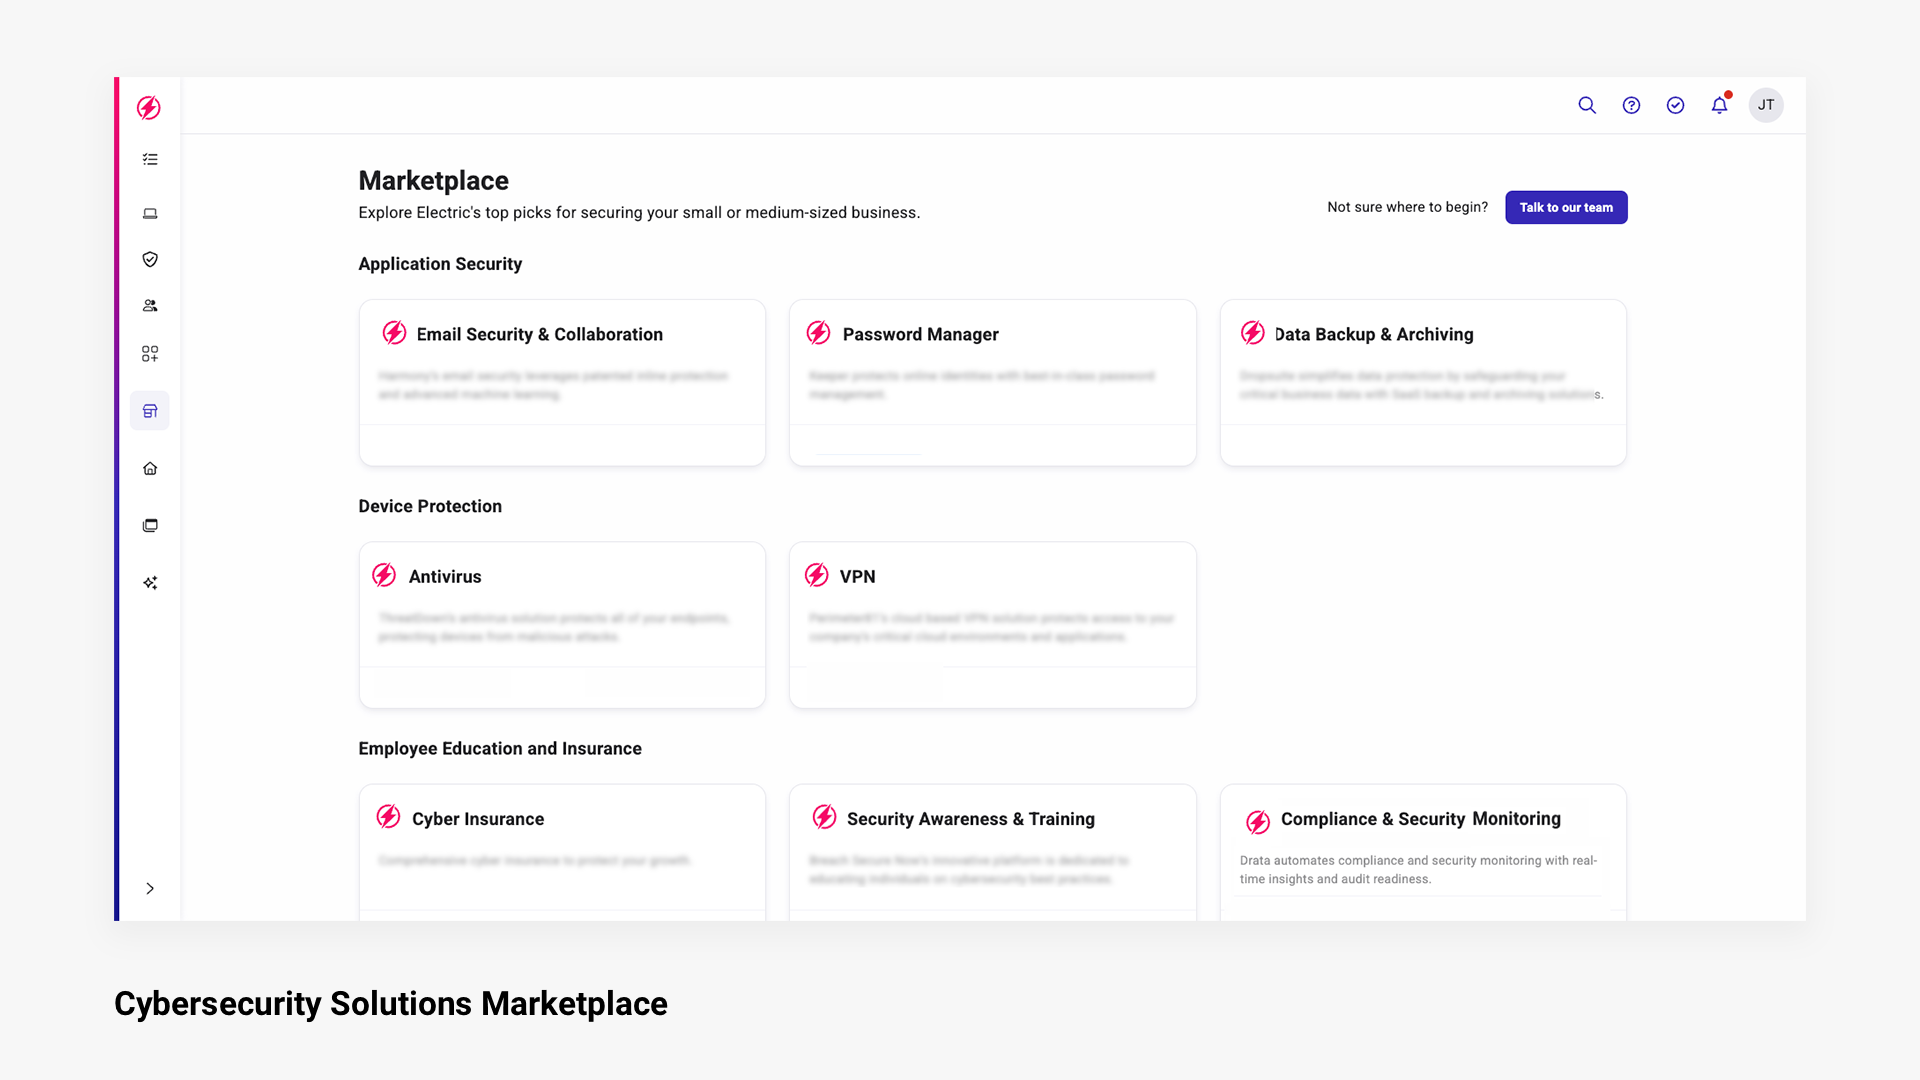Click the Talk to our team button
The image size is (1920, 1080).
pos(1566,208)
